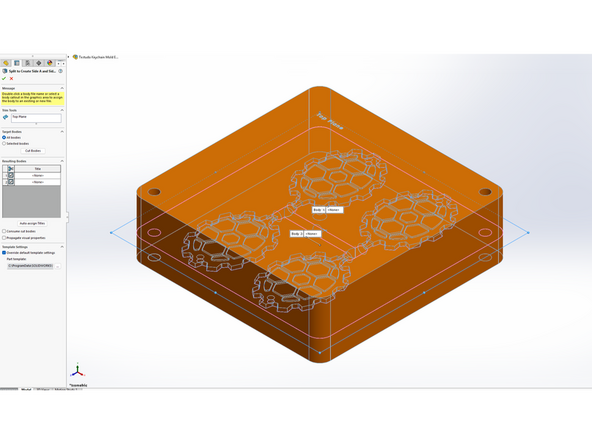Screen dimensions: 592x444
Task: Click the scissors icon in table header
Action: (11, 169)
